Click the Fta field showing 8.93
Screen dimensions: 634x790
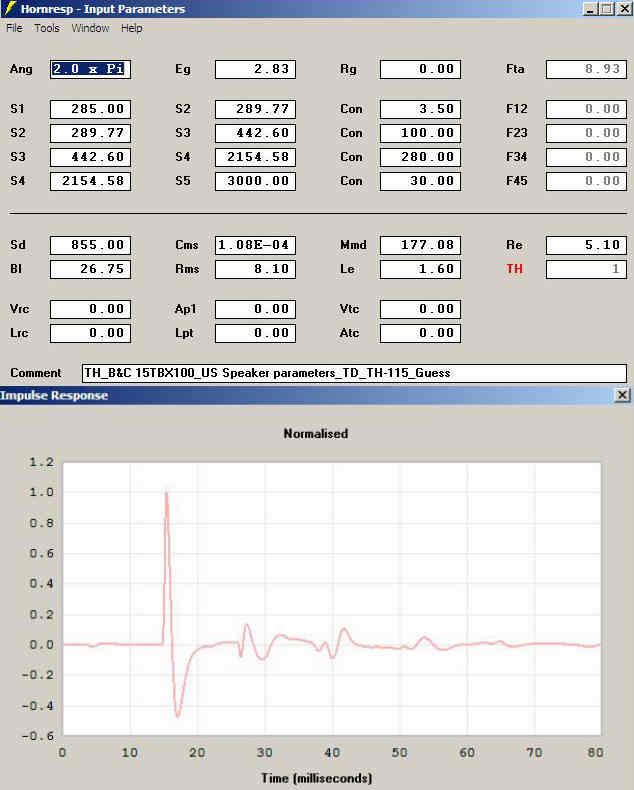tap(586, 69)
